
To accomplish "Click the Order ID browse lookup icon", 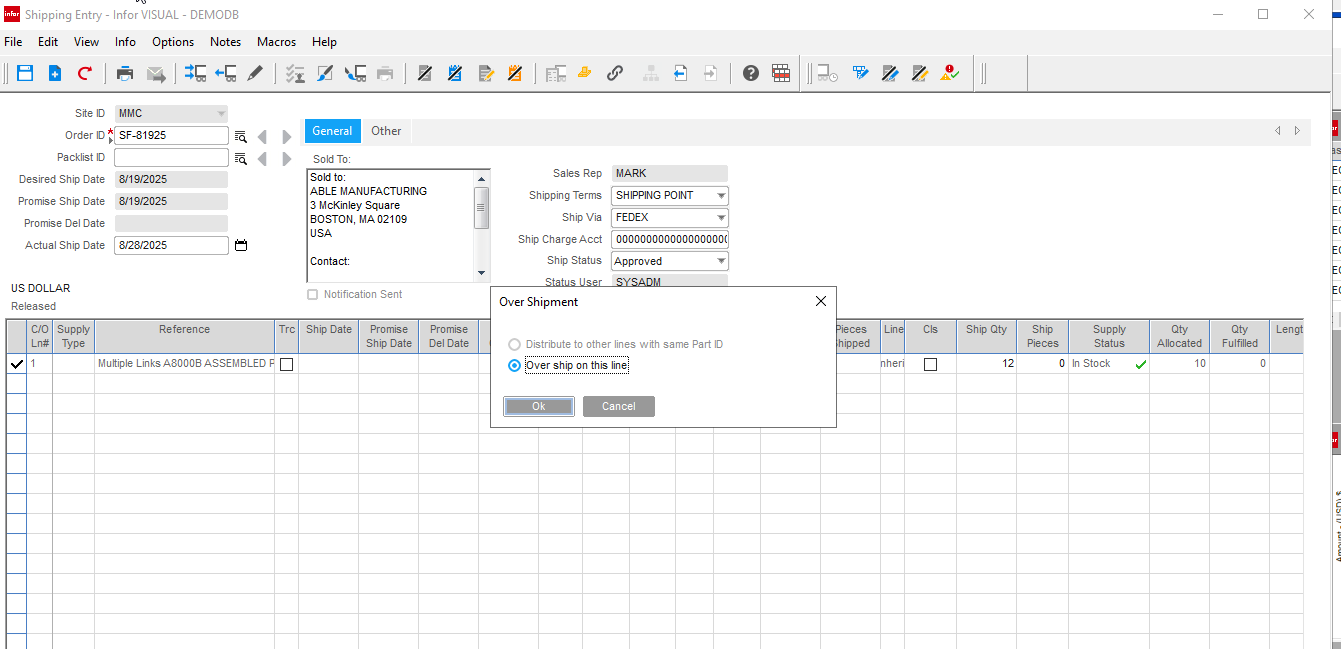I will (240, 136).
